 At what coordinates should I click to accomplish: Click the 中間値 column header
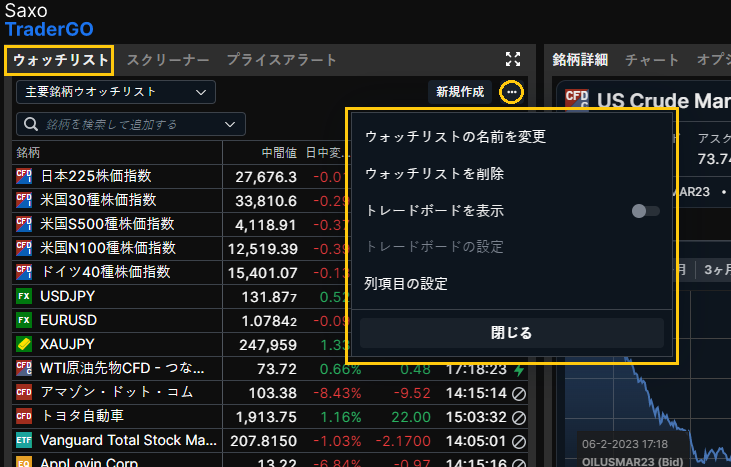point(279,153)
